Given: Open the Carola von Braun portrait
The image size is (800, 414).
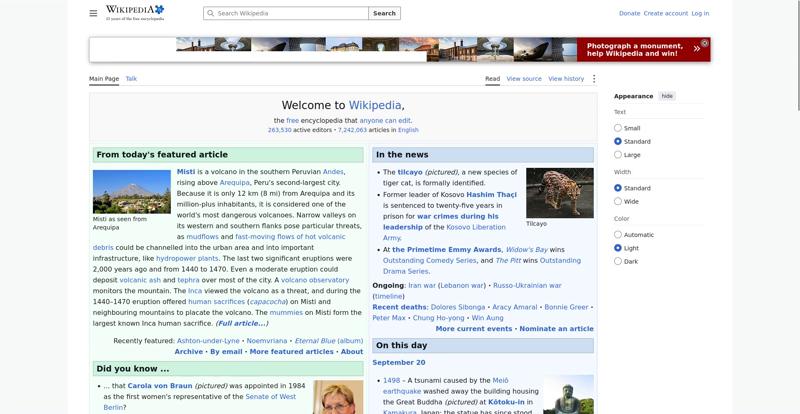Looking at the screenshot, I should [x=338, y=397].
